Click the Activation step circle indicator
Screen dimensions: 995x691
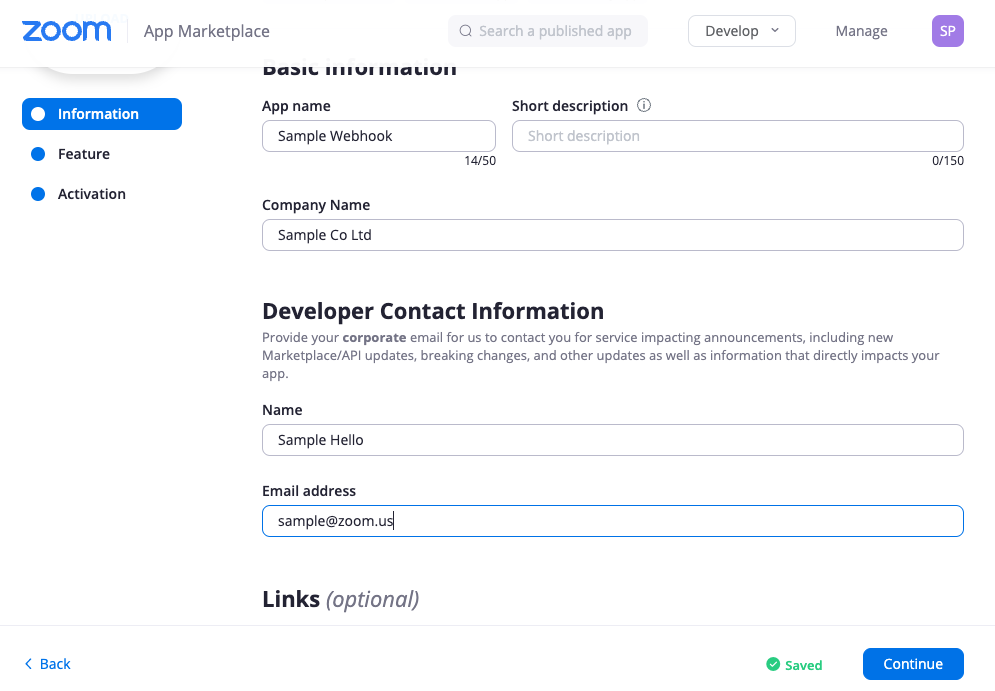pos(37,194)
